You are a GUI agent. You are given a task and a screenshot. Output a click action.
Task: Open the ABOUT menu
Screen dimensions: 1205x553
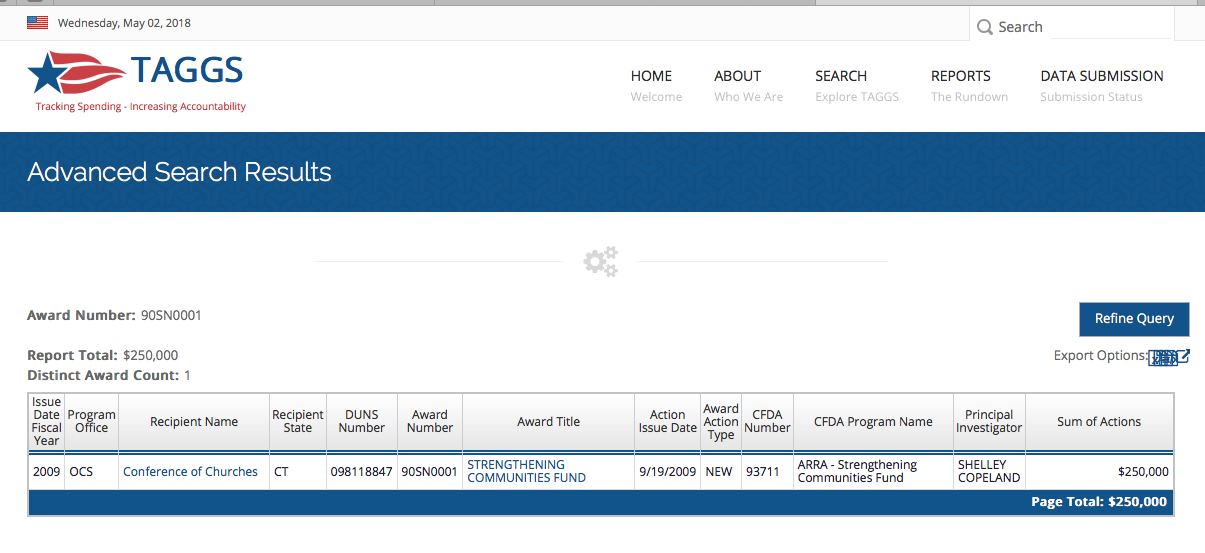pos(737,76)
